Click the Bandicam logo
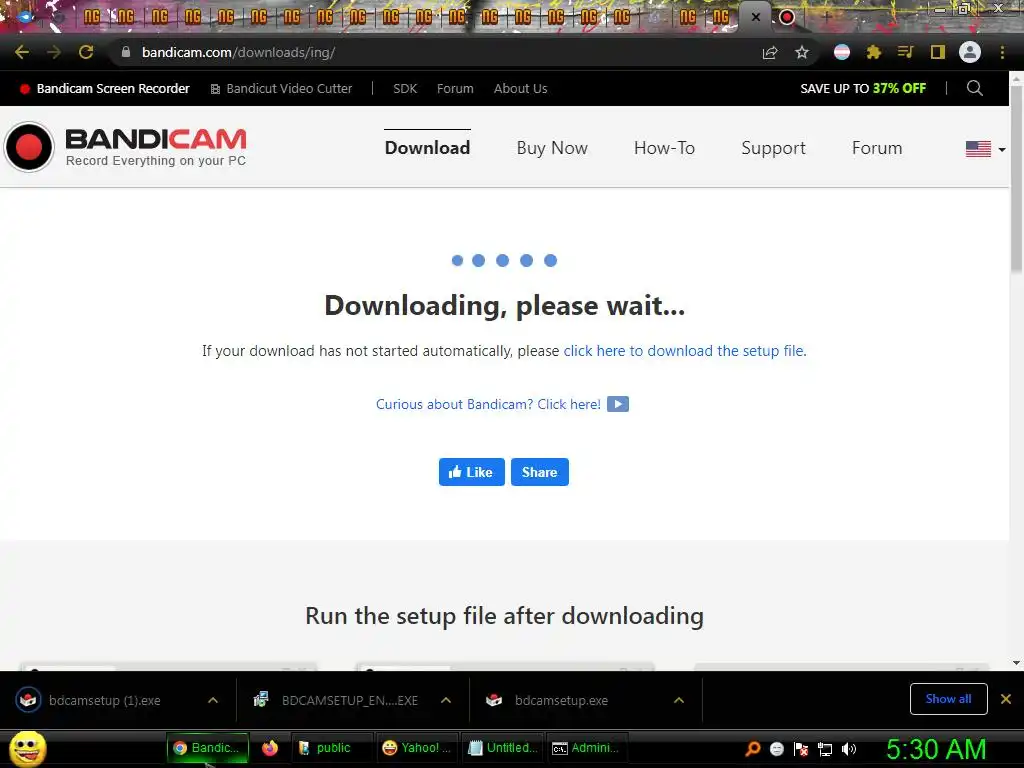This screenshot has width=1024, height=768. tap(125, 147)
